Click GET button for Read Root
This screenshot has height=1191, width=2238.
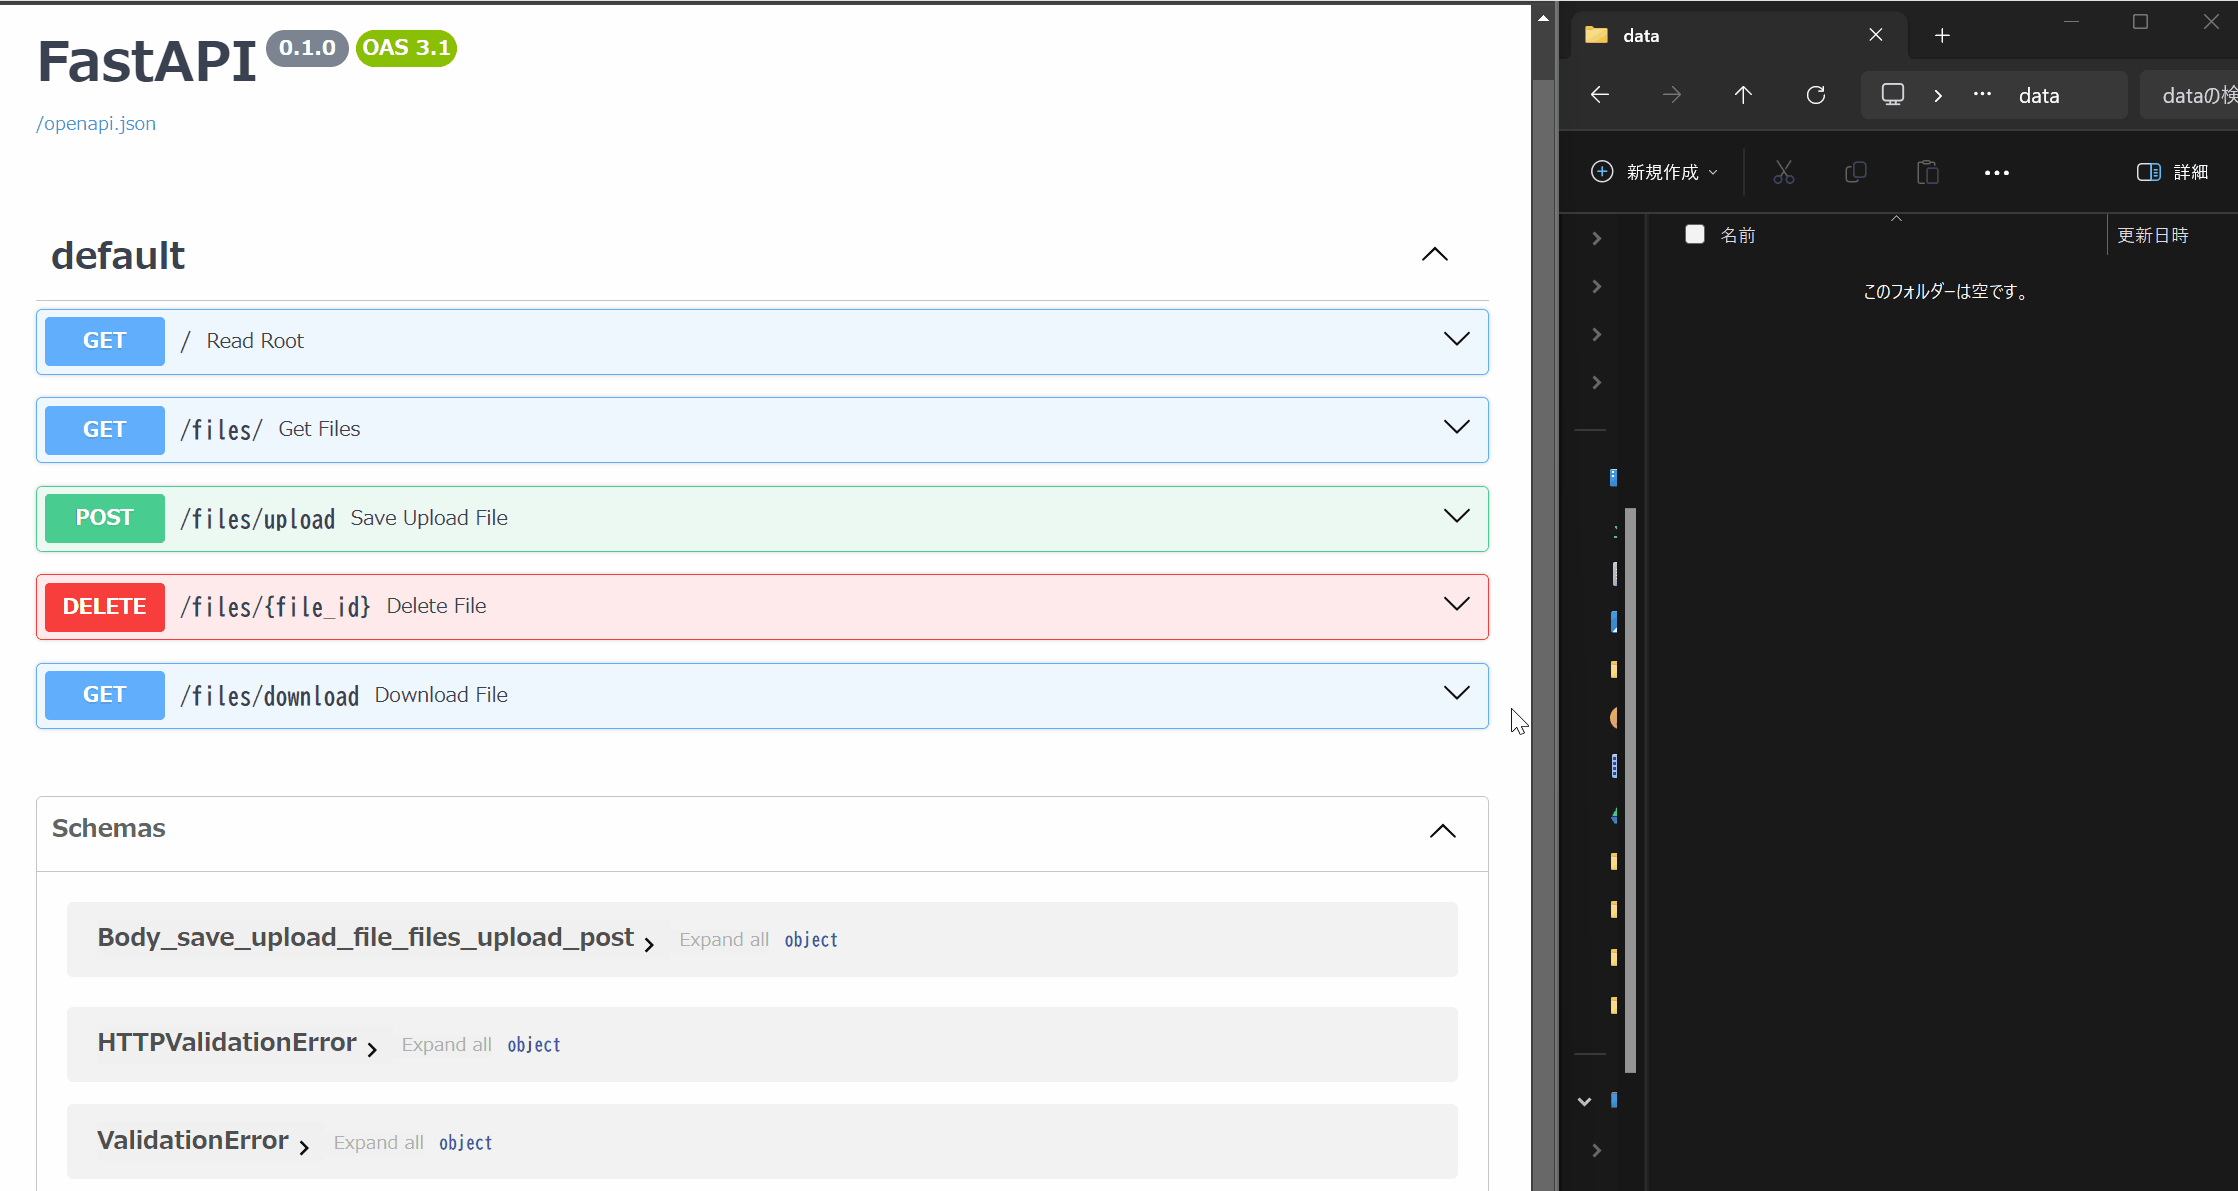coord(105,341)
